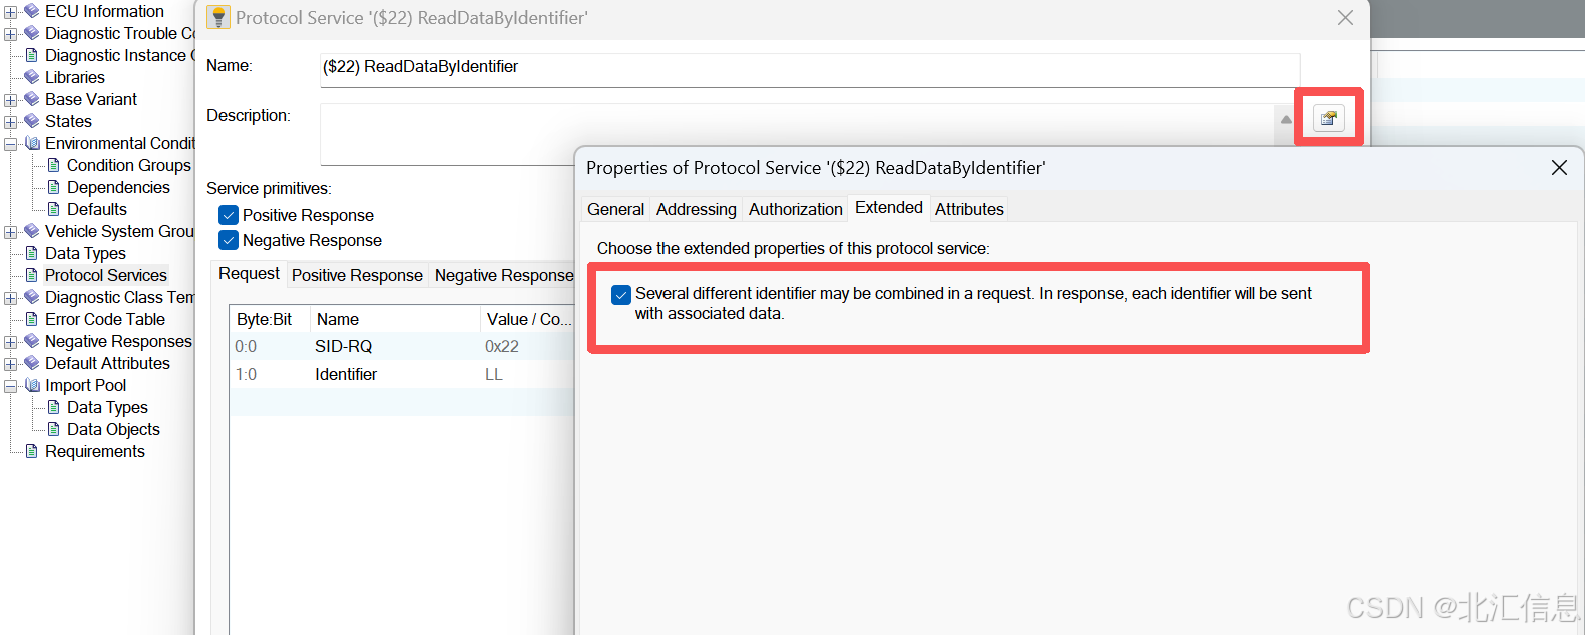Switch to the Attributes tab

[x=969, y=209]
